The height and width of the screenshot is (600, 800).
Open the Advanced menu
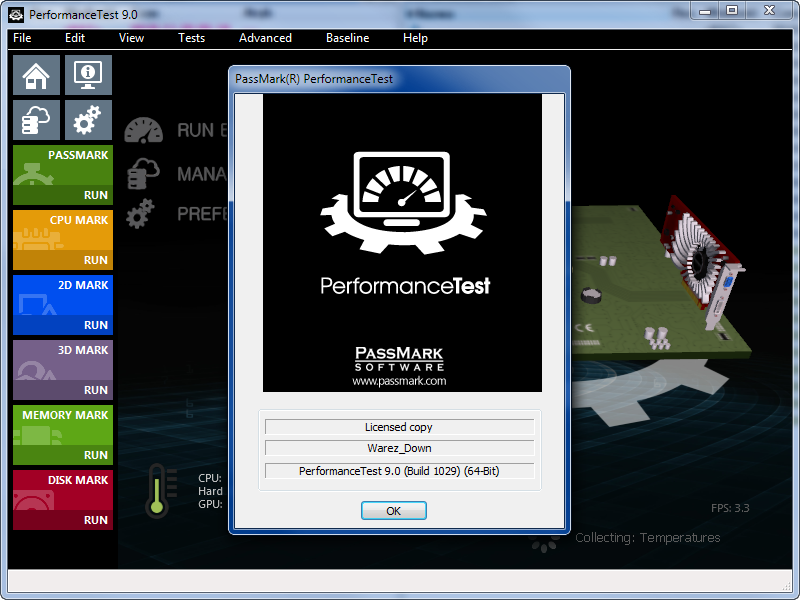(265, 38)
